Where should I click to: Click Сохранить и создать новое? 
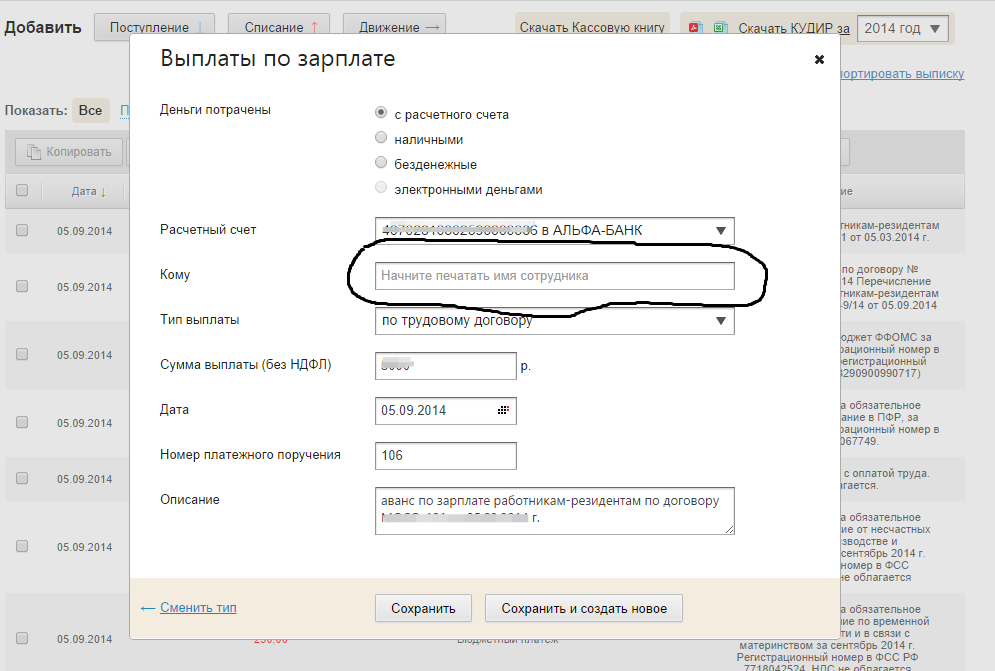pyautogui.click(x=582, y=608)
